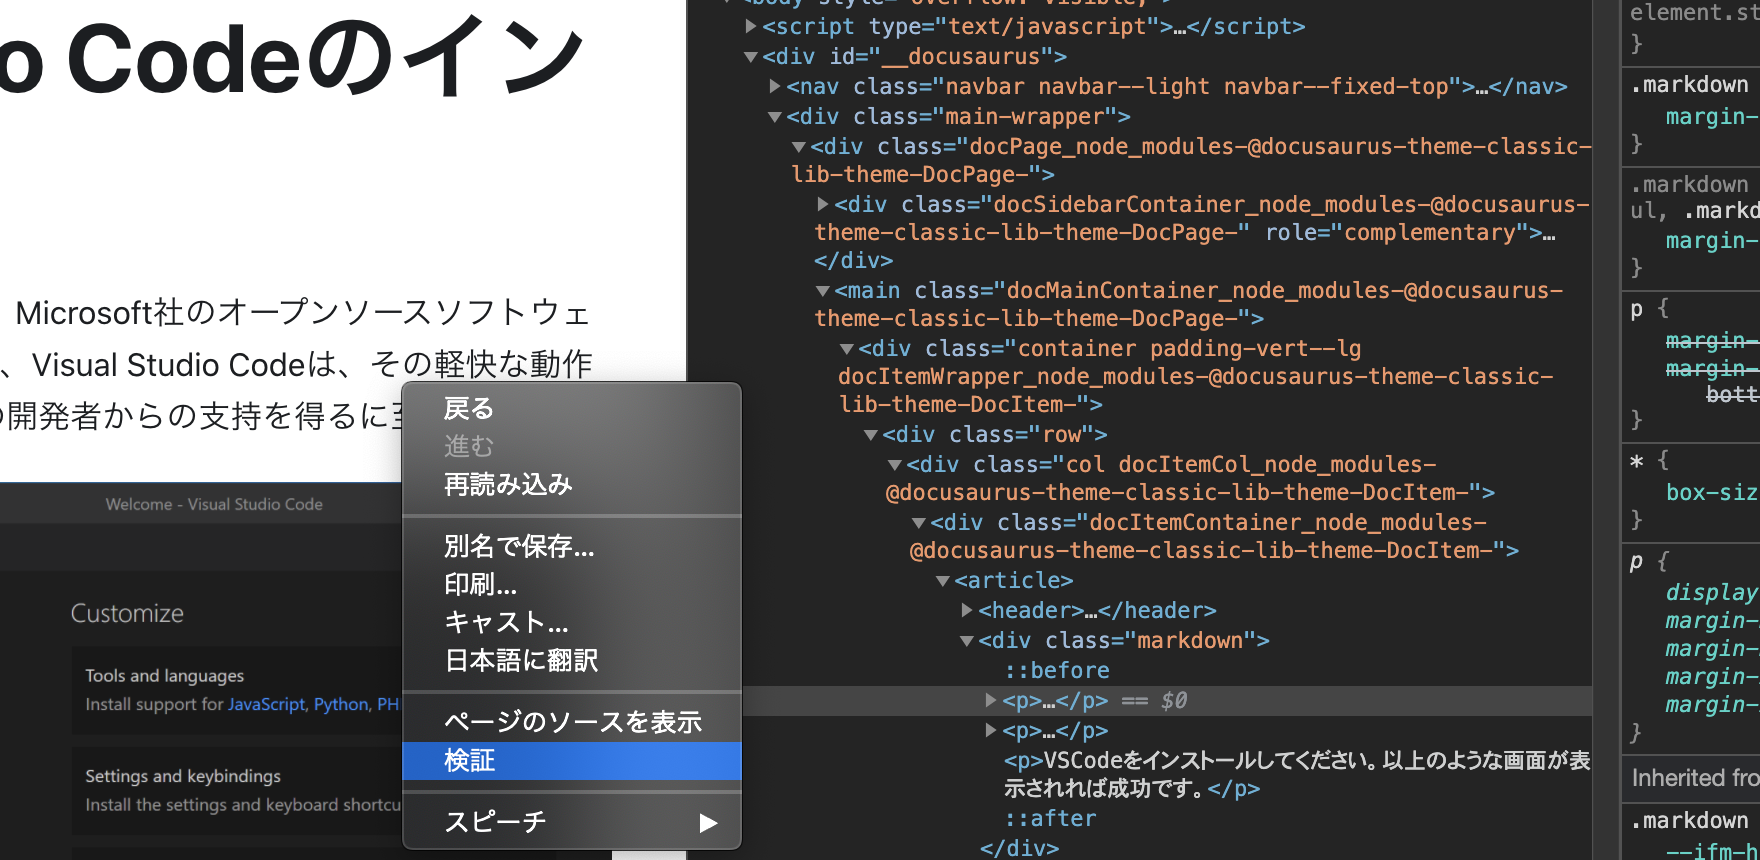Collapse the div class="markdown" node
Screen dimensions: 1760x860
[x=967, y=641]
